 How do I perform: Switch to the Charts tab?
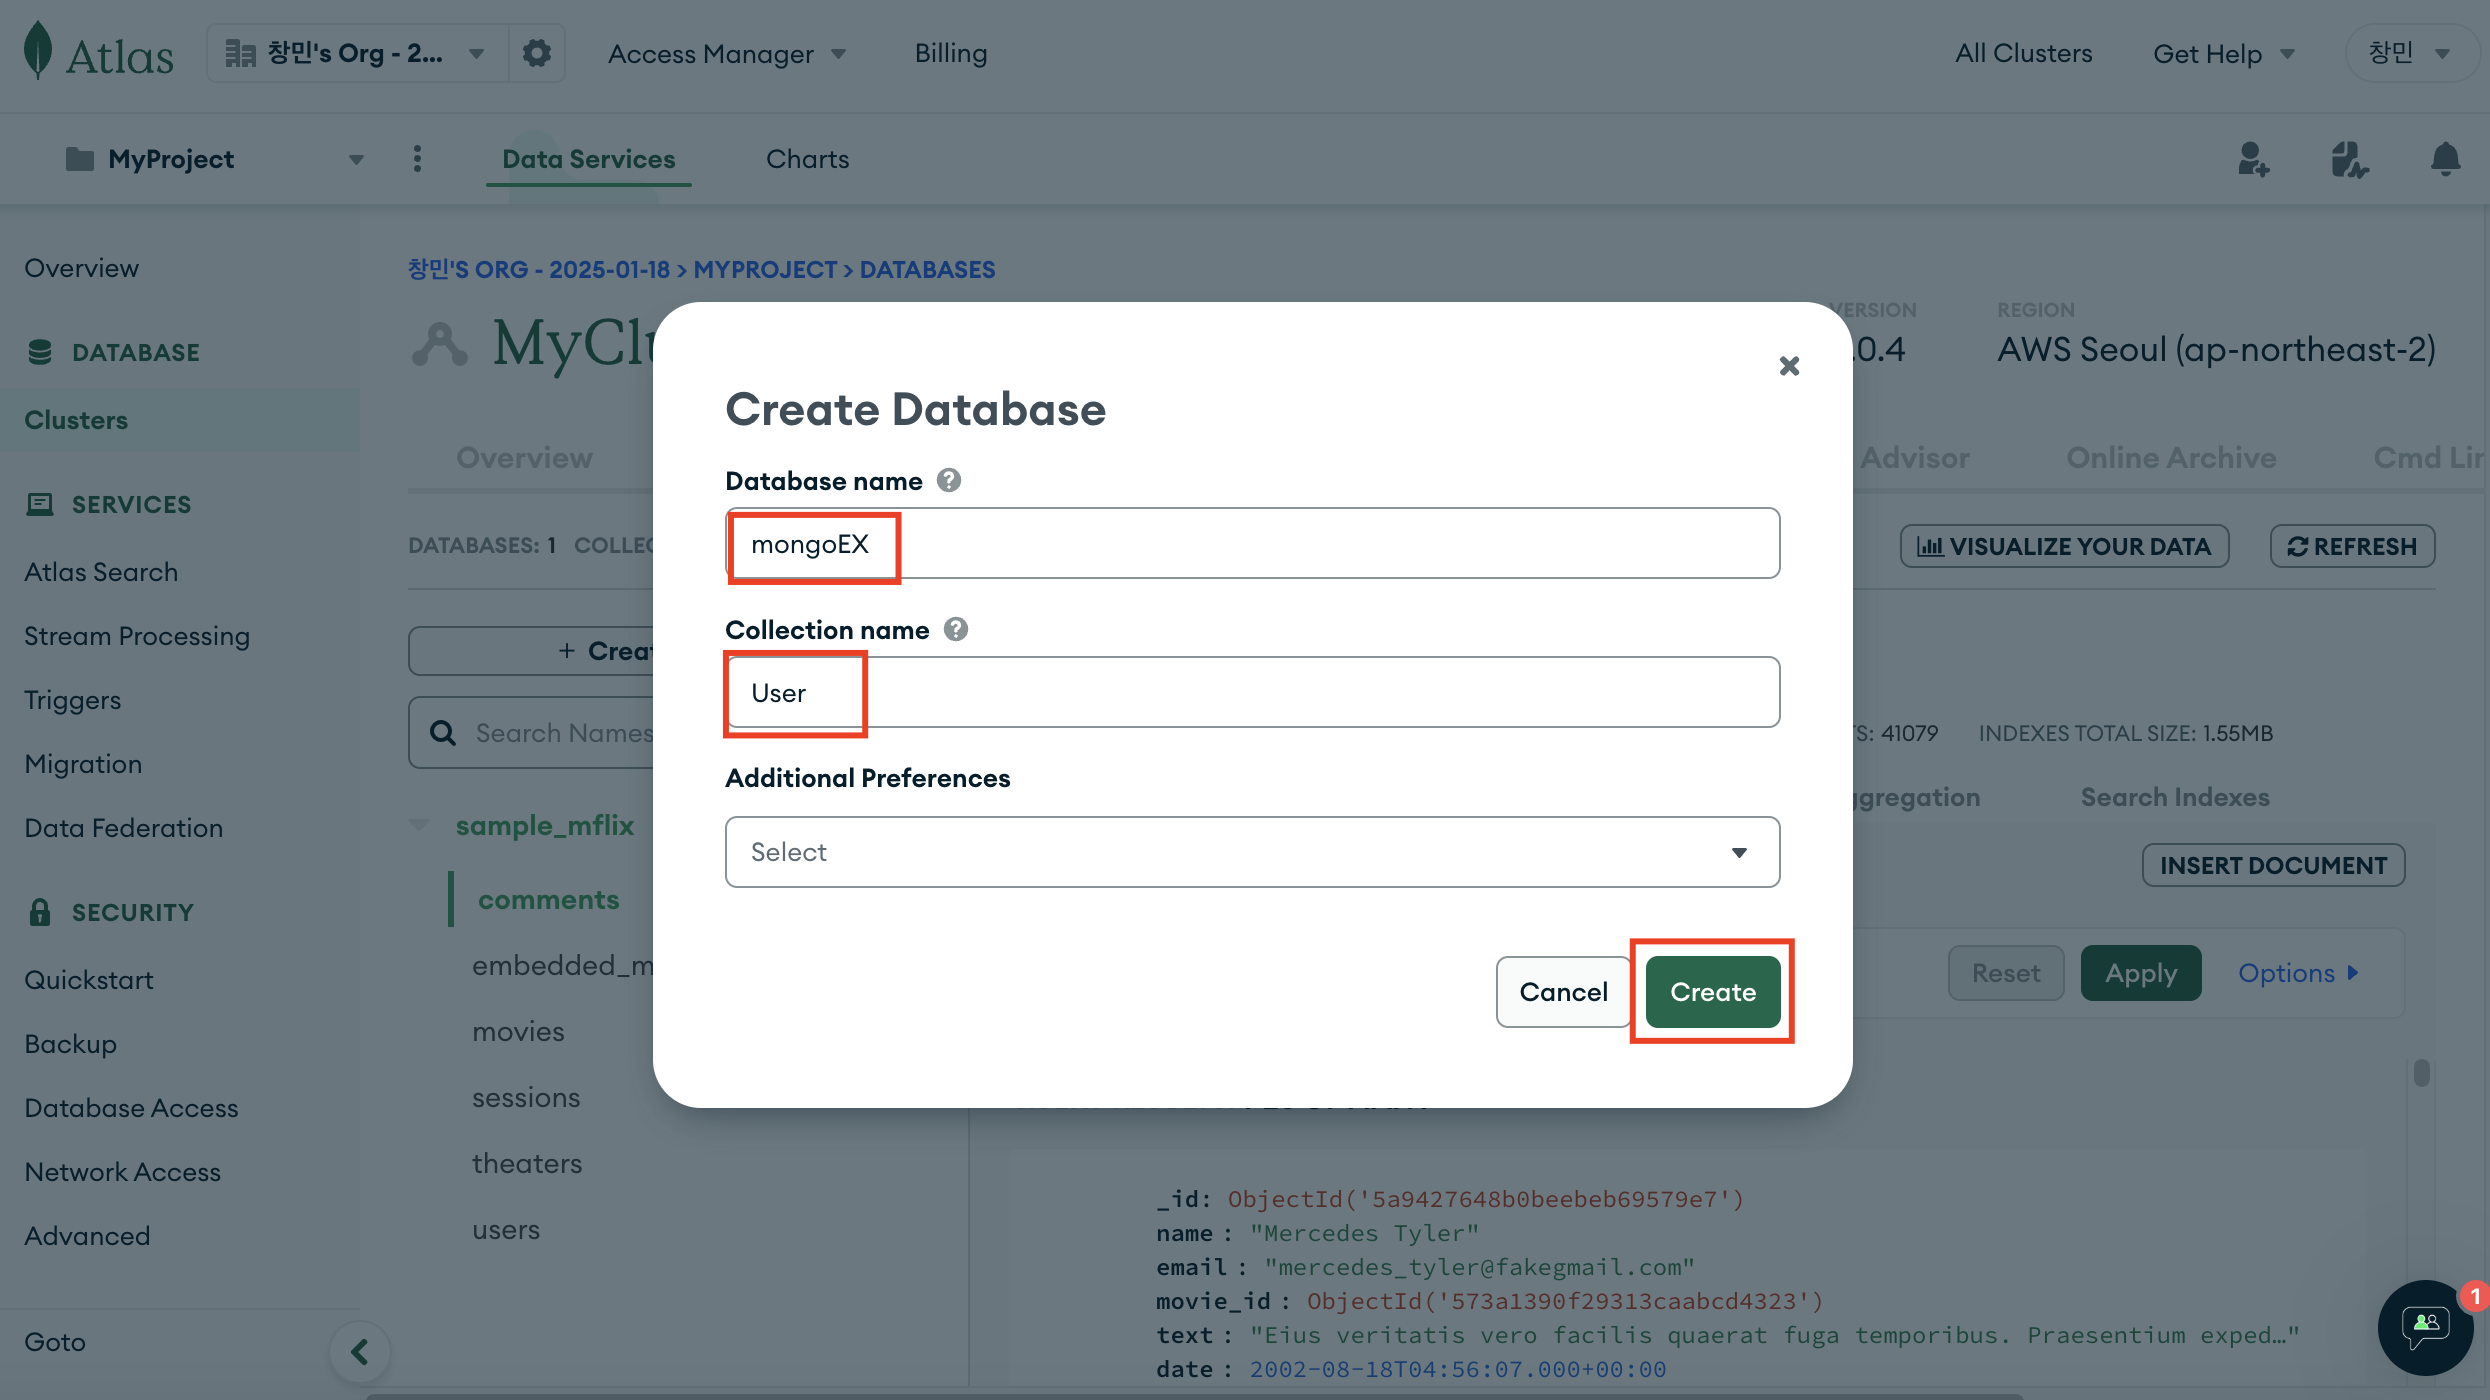pos(807,159)
